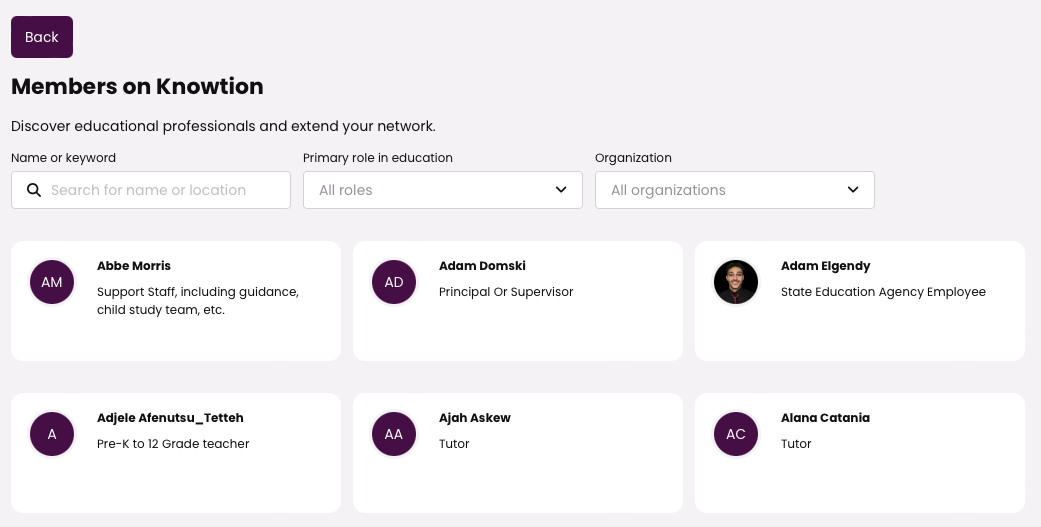The image size is (1041, 527).
Task: Open Alana Catania's member name link
Action: [x=825, y=418]
